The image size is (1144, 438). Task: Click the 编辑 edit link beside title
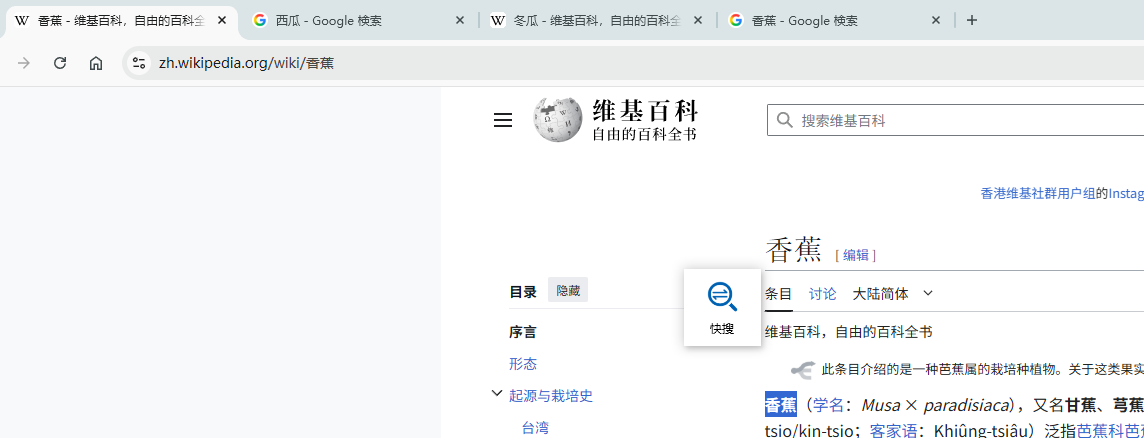(856, 255)
